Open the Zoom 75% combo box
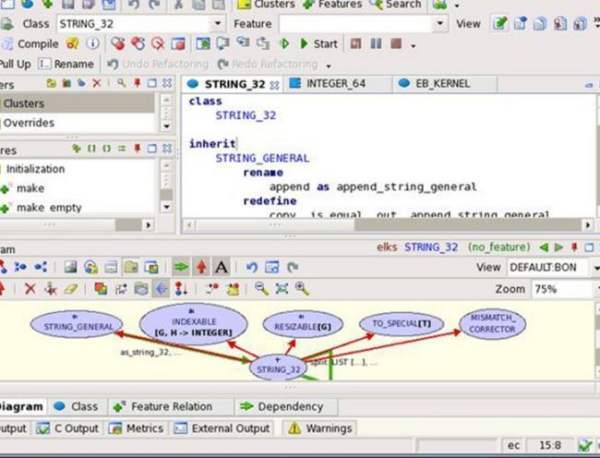This screenshot has width=600, height=458. point(562,289)
